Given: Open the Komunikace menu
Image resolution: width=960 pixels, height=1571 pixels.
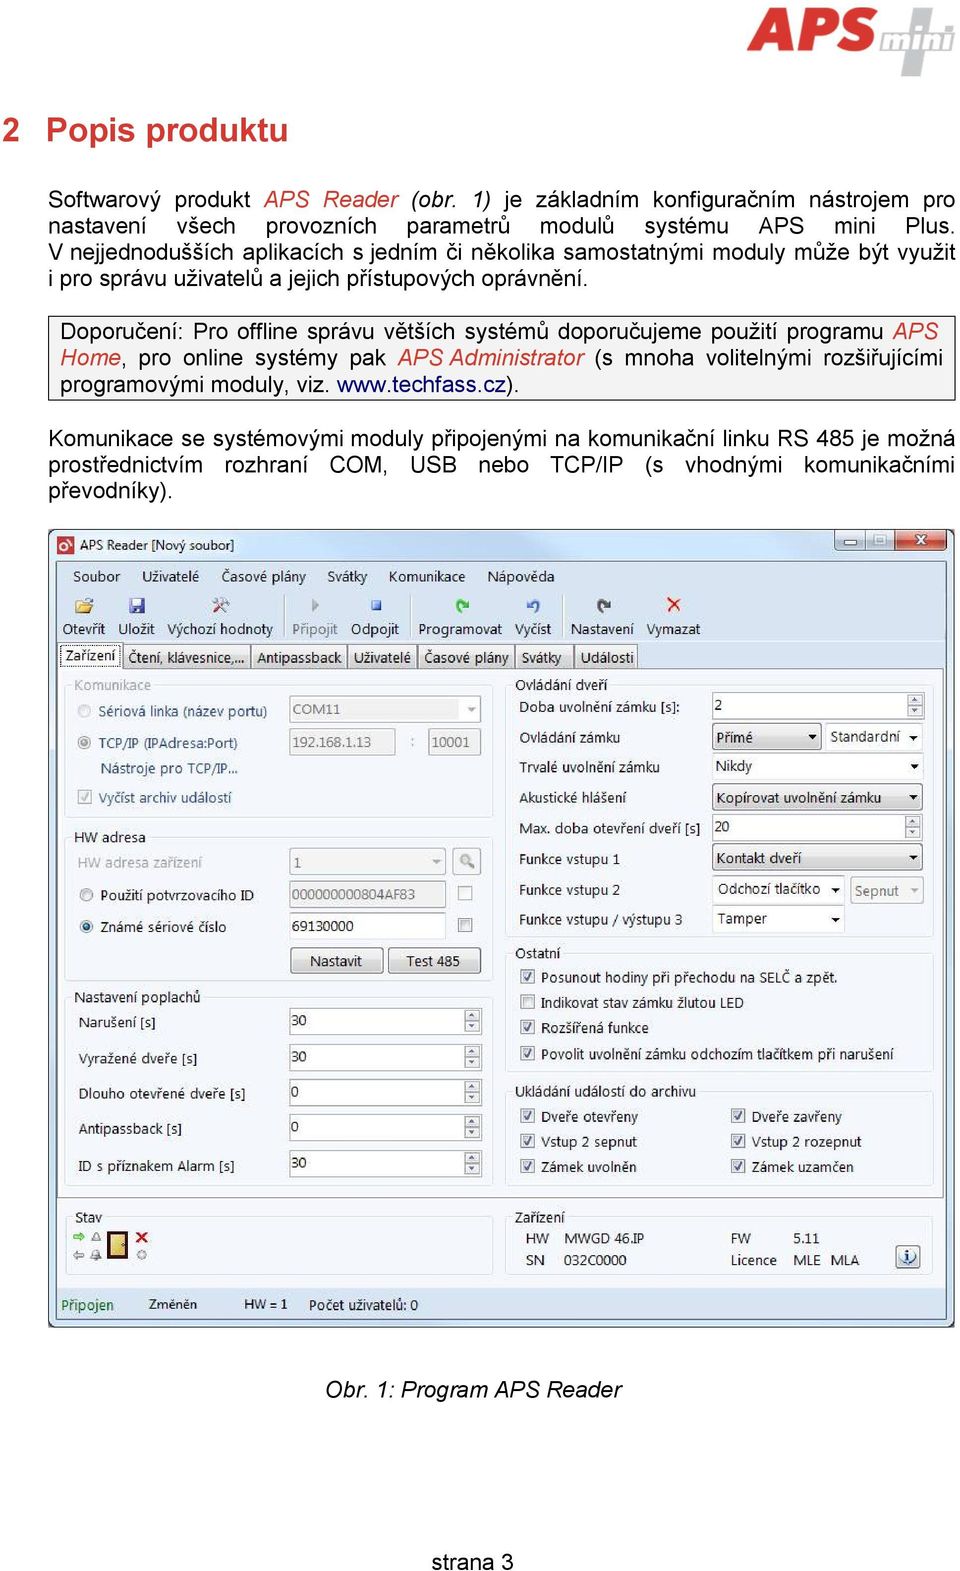Looking at the screenshot, I should coord(427,576).
